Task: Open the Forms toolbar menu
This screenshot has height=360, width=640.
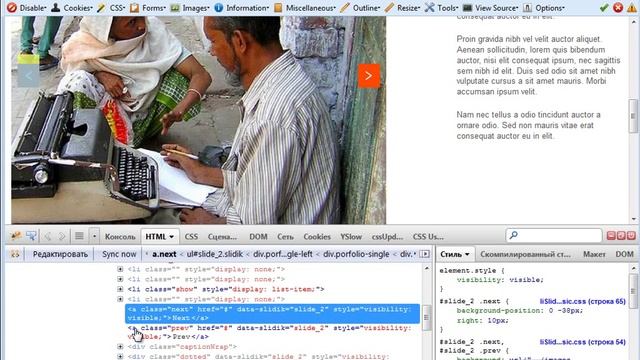Action: coord(148,8)
